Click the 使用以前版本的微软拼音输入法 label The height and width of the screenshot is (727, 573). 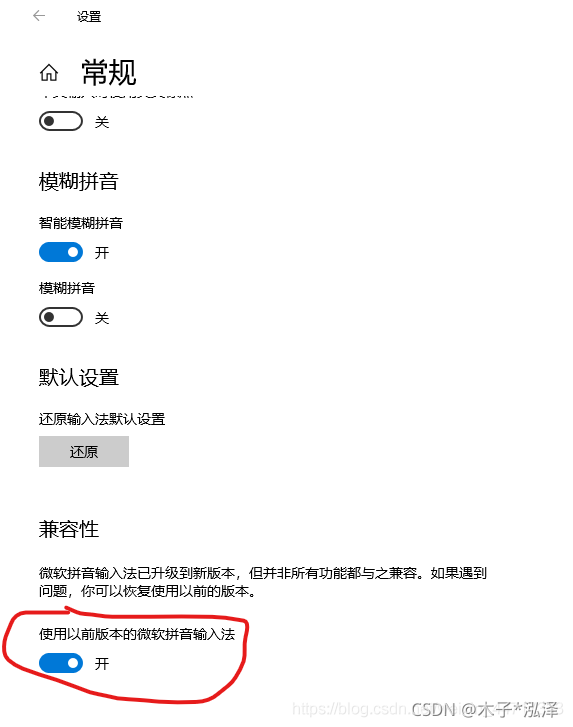tap(137, 634)
